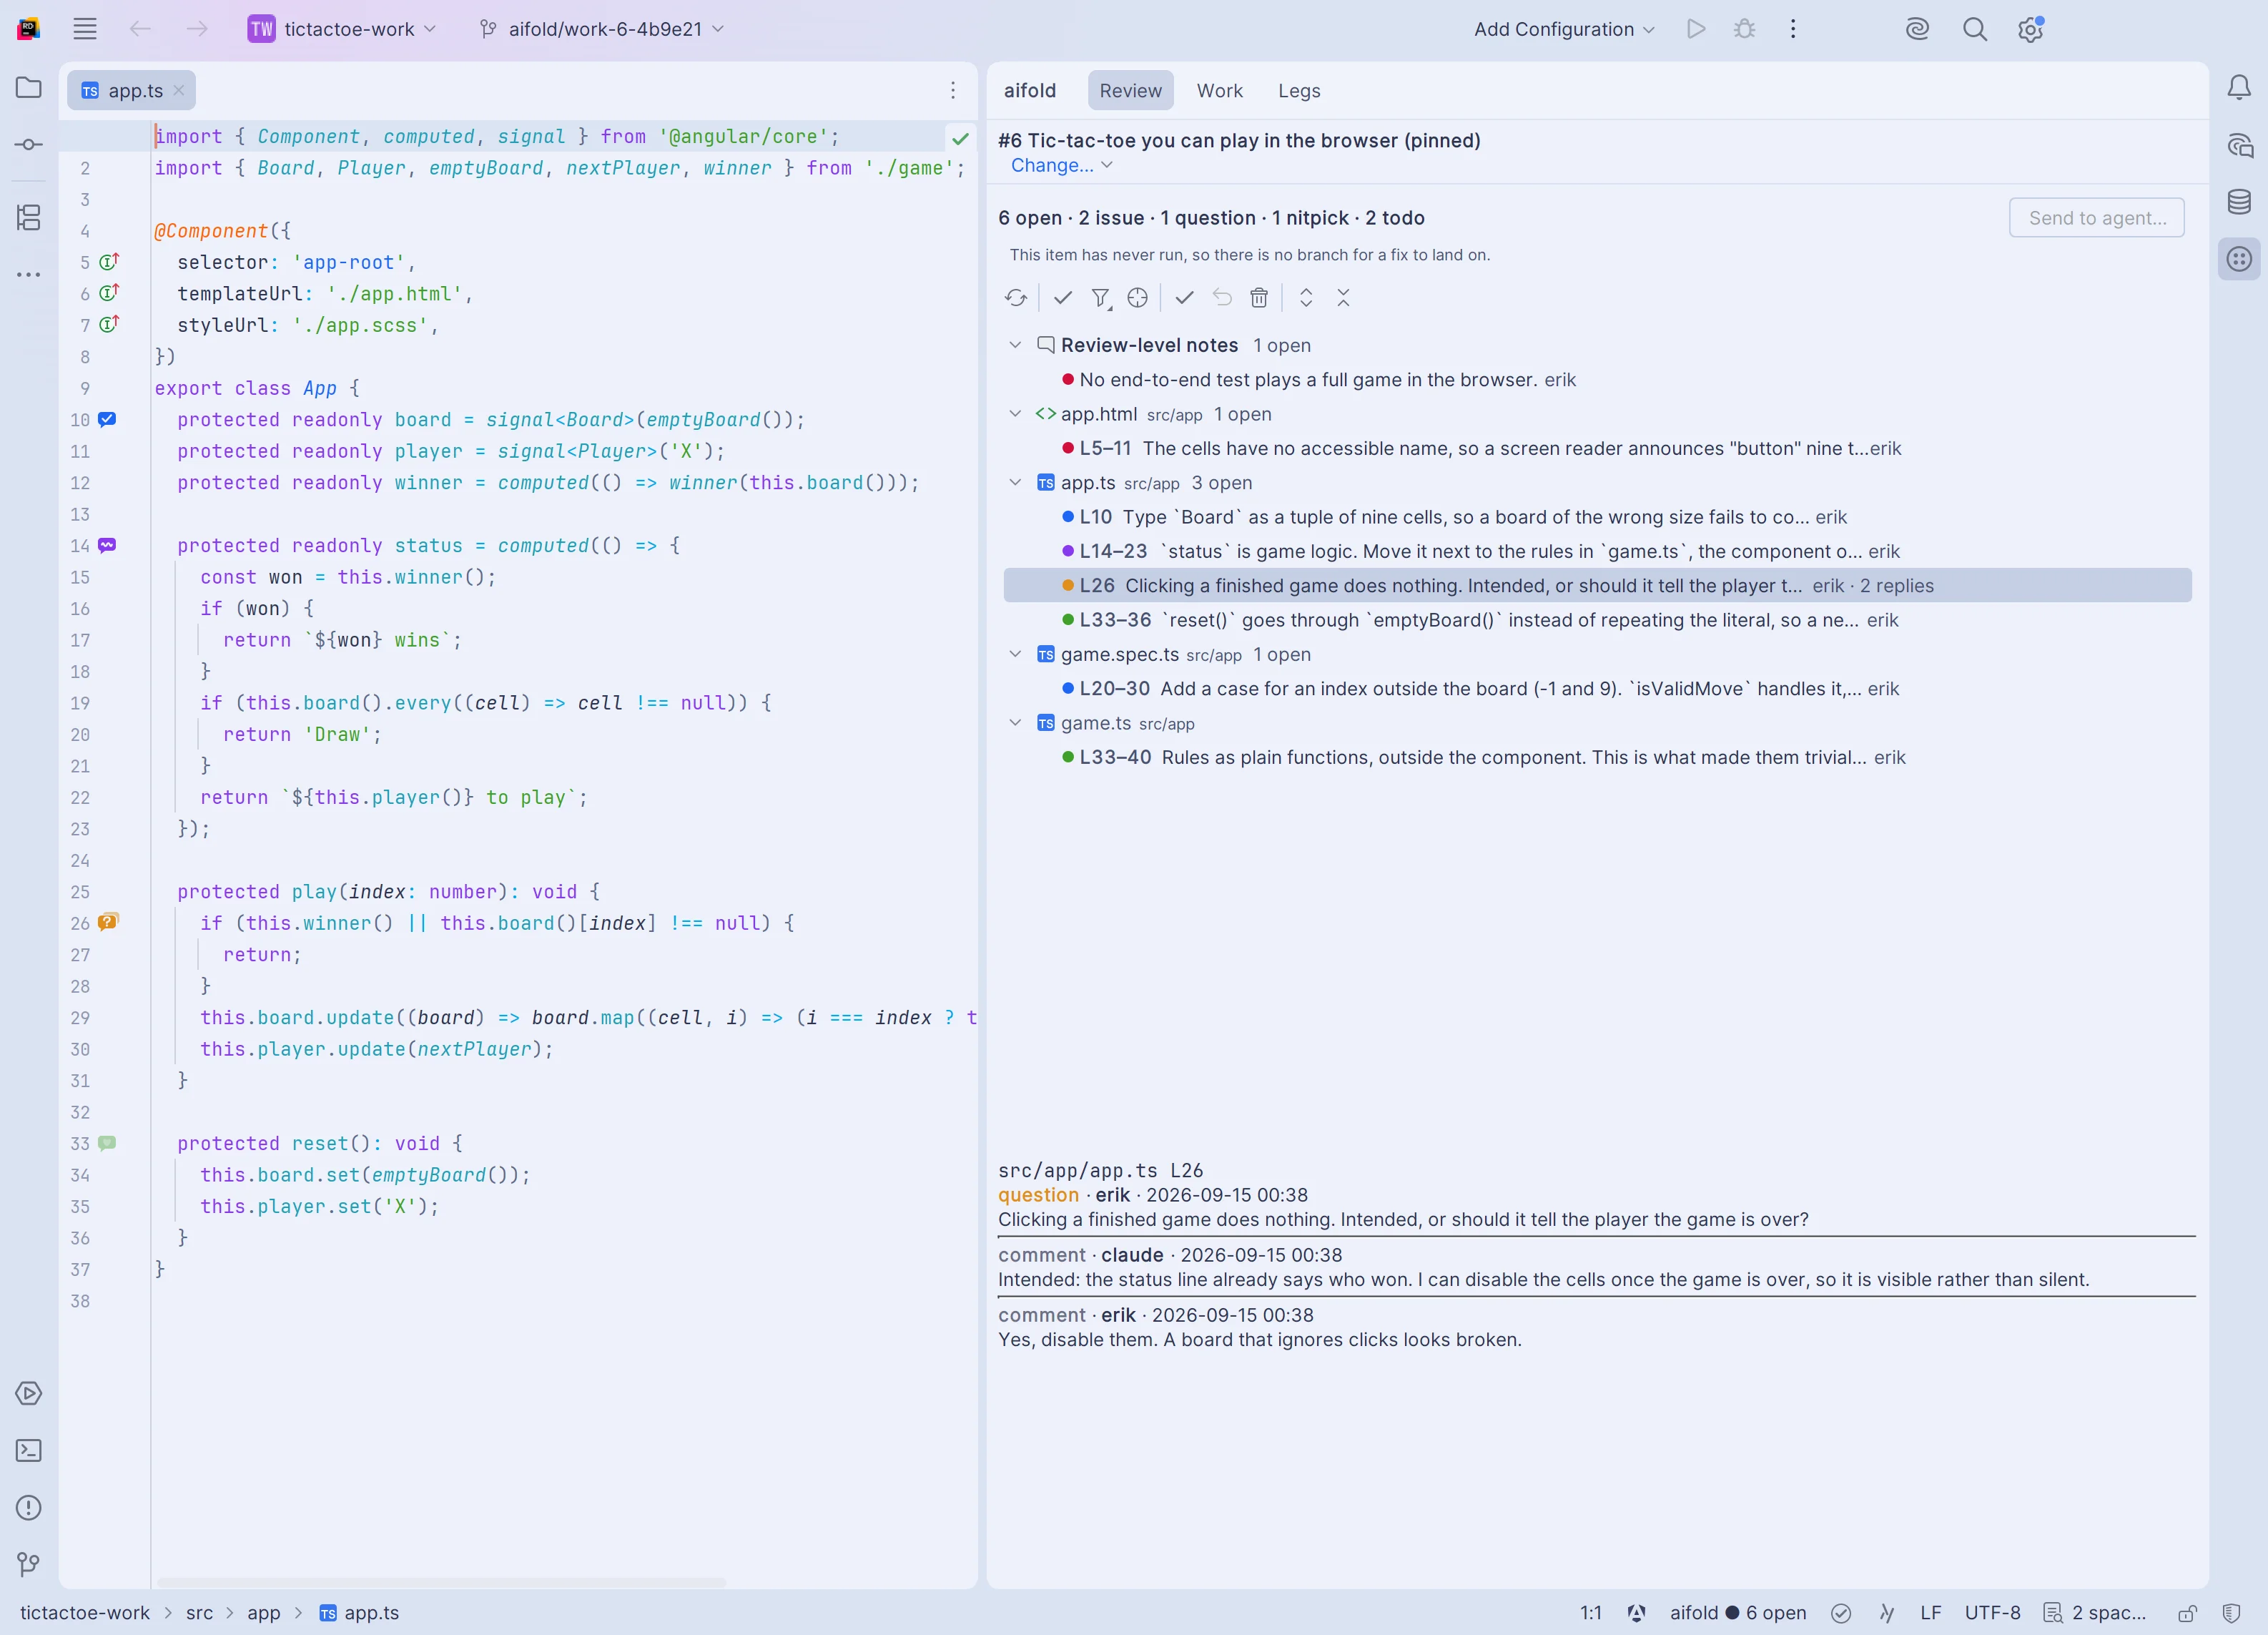The image size is (2268, 1635).
Task: Toggle the aifold tool window icon in right sidebar
Action: tap(2239, 259)
